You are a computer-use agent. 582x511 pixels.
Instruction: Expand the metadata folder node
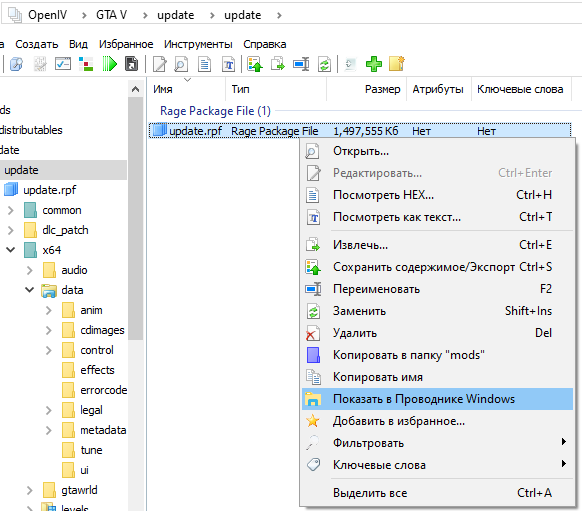(x=49, y=430)
